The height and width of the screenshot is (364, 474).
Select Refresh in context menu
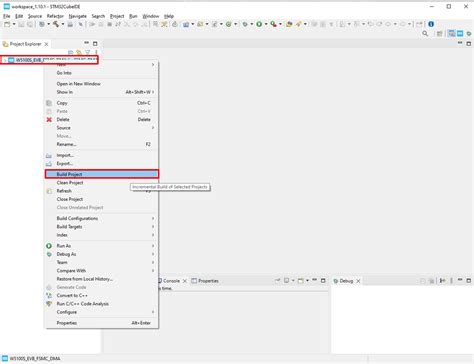(102, 191)
